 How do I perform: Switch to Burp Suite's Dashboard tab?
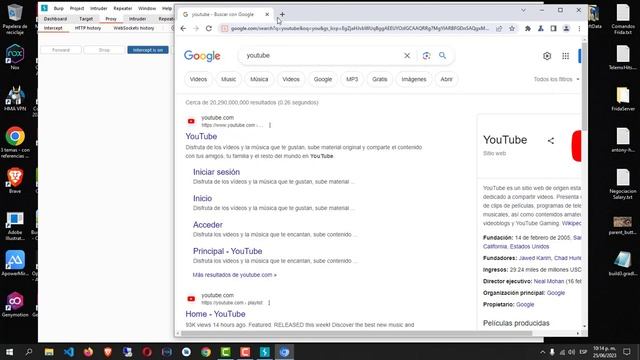coord(55,19)
